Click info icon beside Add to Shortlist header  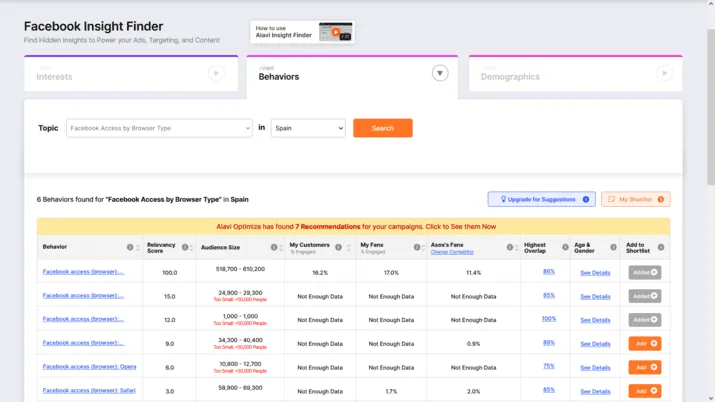click(661, 247)
